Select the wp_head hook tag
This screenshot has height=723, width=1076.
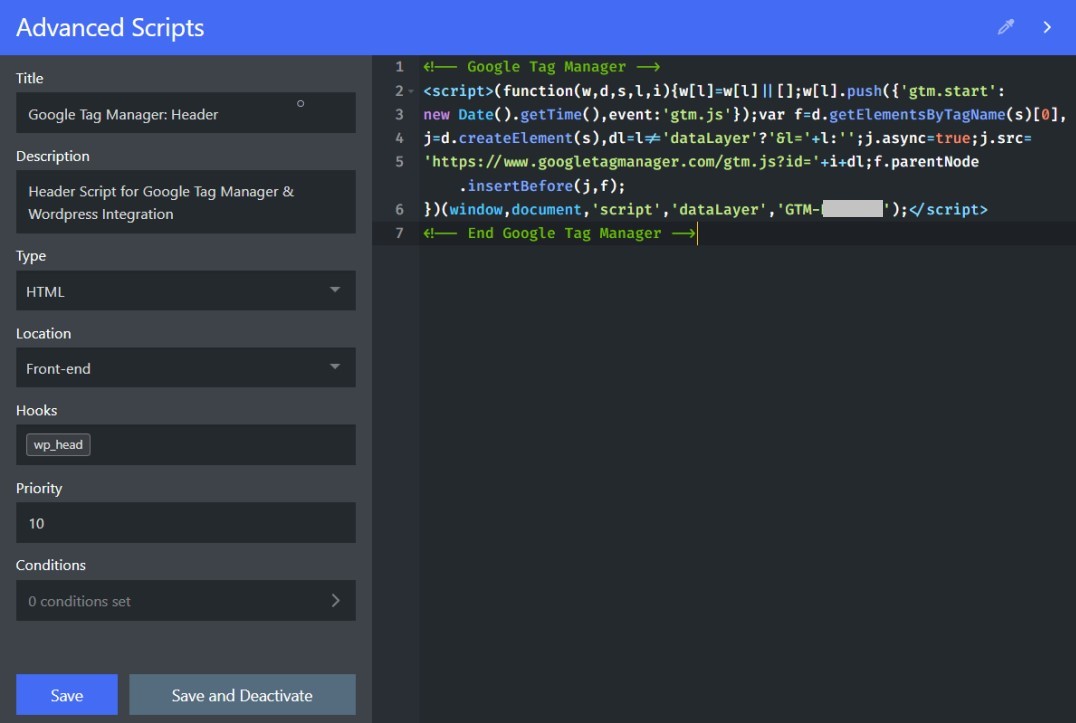tap(57, 444)
